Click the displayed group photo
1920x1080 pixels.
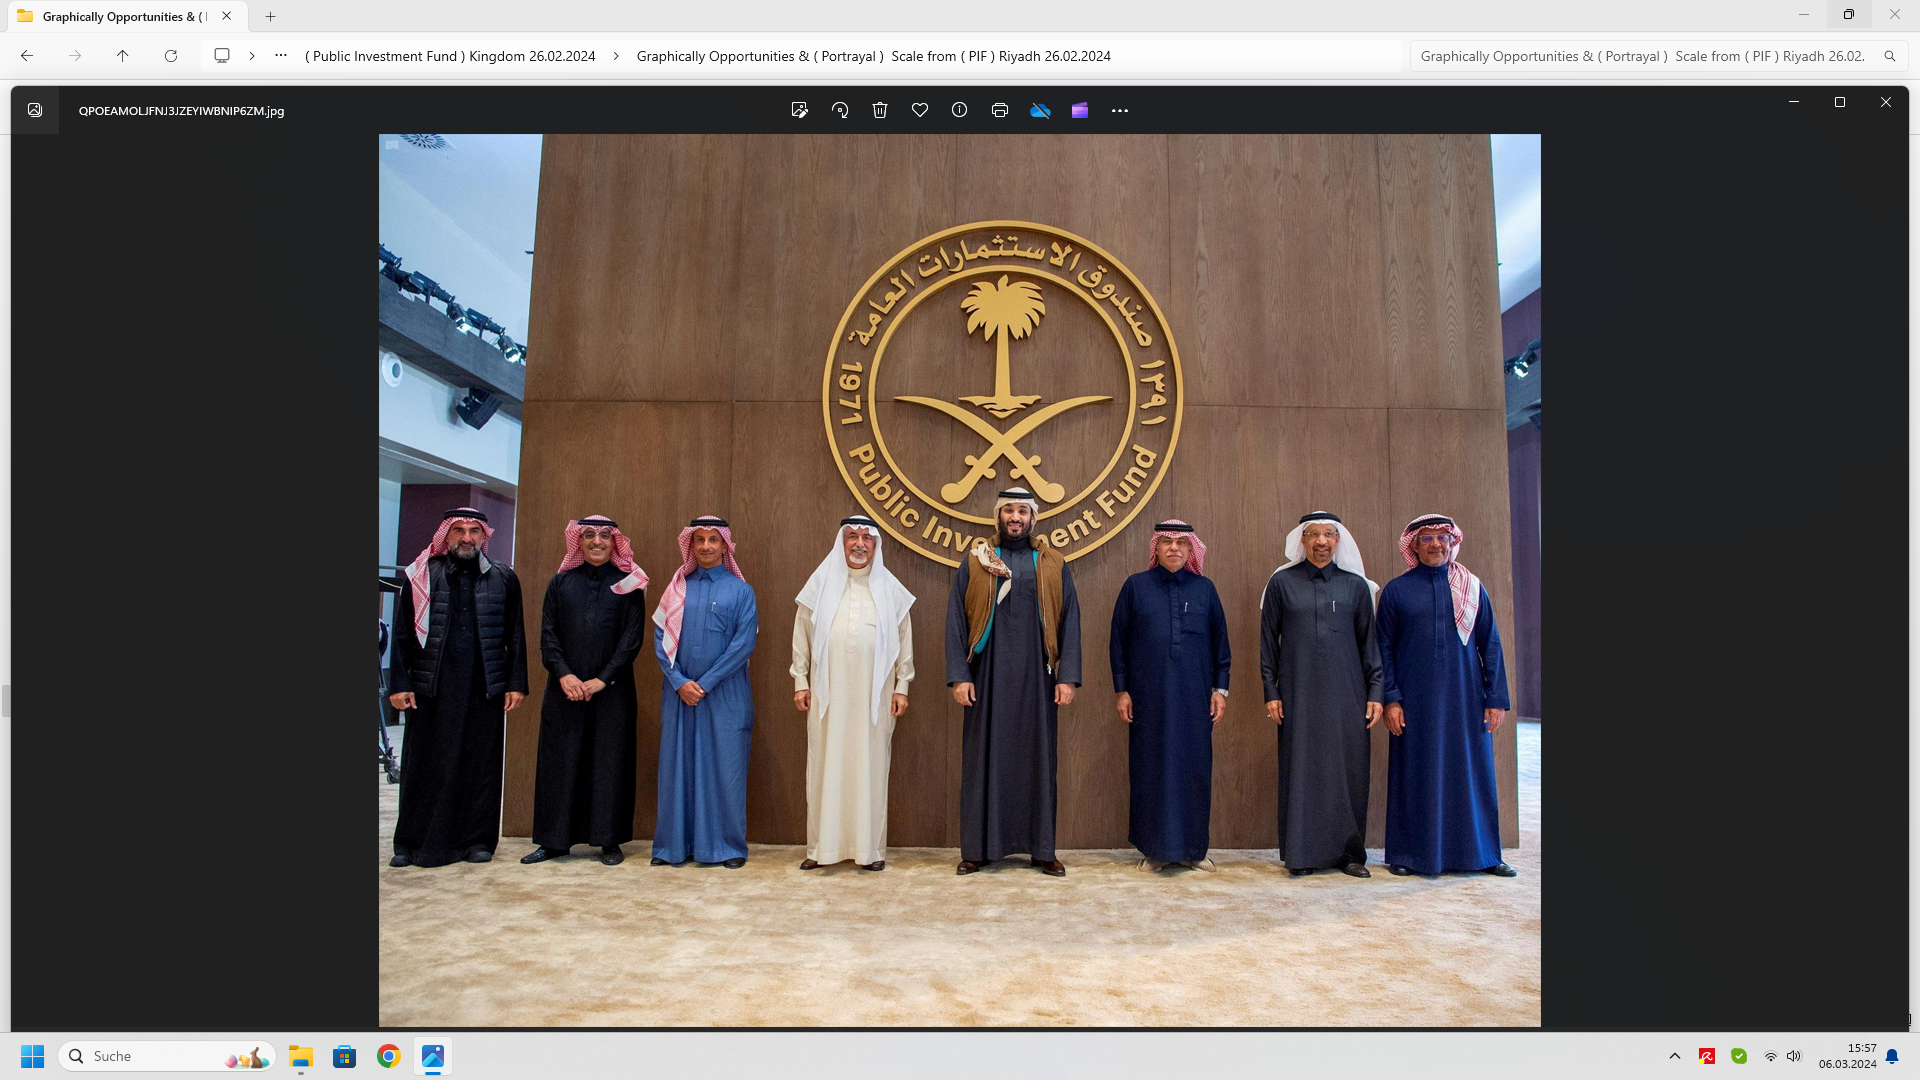960,580
